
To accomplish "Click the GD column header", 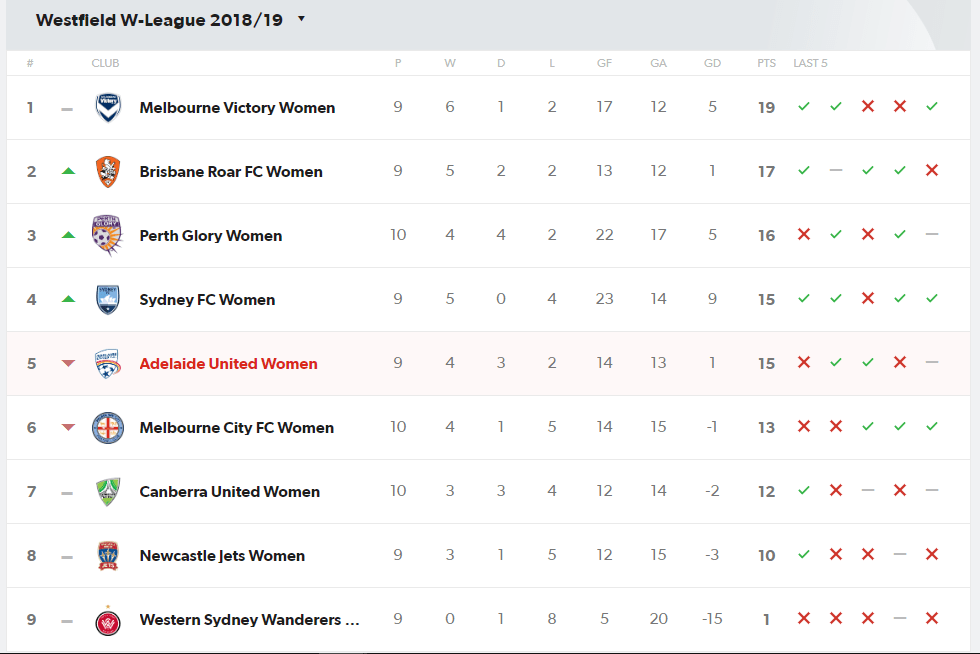I will (x=712, y=63).
